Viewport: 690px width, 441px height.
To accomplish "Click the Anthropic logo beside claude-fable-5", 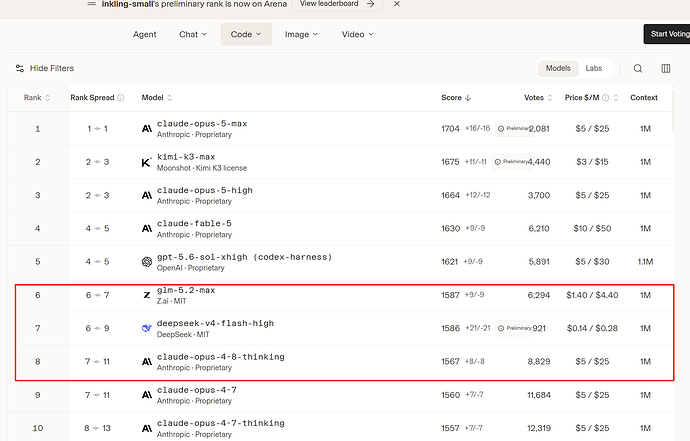I will point(147,228).
